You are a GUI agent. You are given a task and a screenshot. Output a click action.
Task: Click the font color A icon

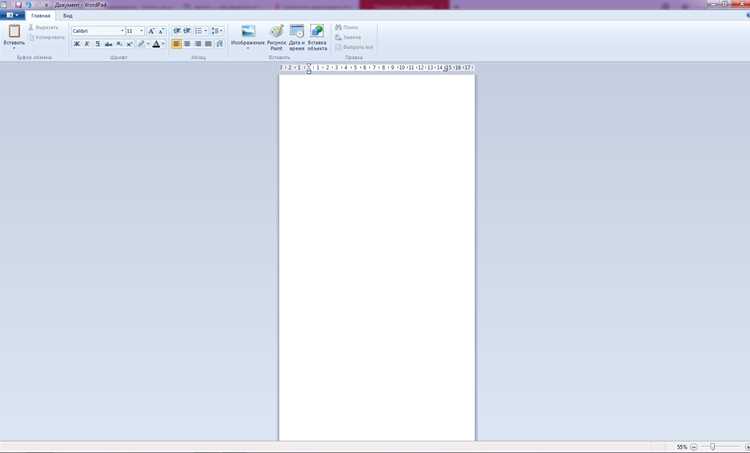coord(156,44)
